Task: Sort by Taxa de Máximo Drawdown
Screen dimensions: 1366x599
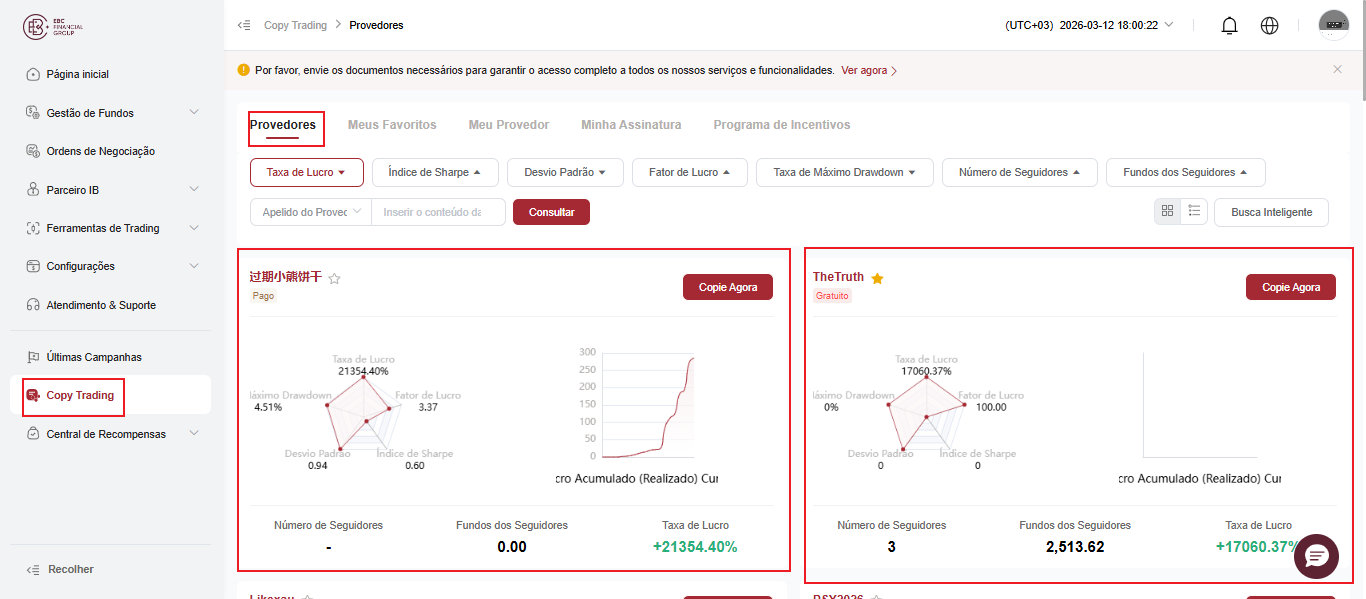Action: 845,172
